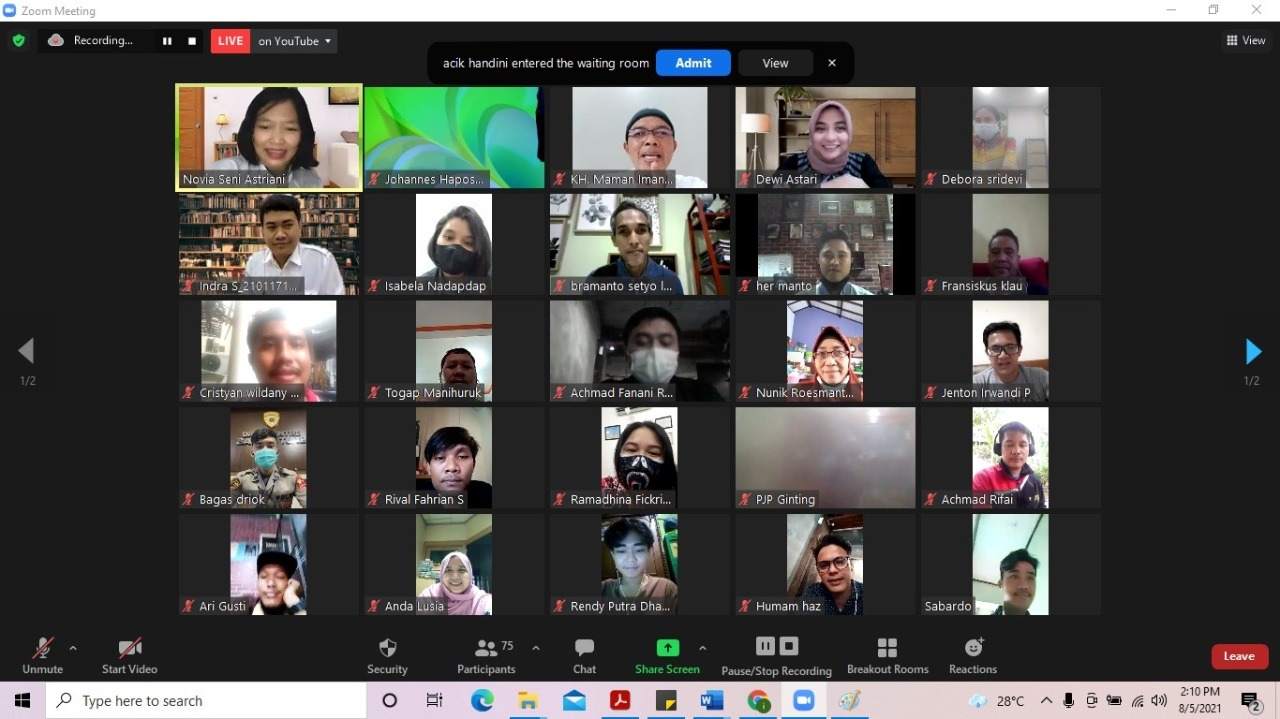Open the Chat bubble icon

pos(585,648)
